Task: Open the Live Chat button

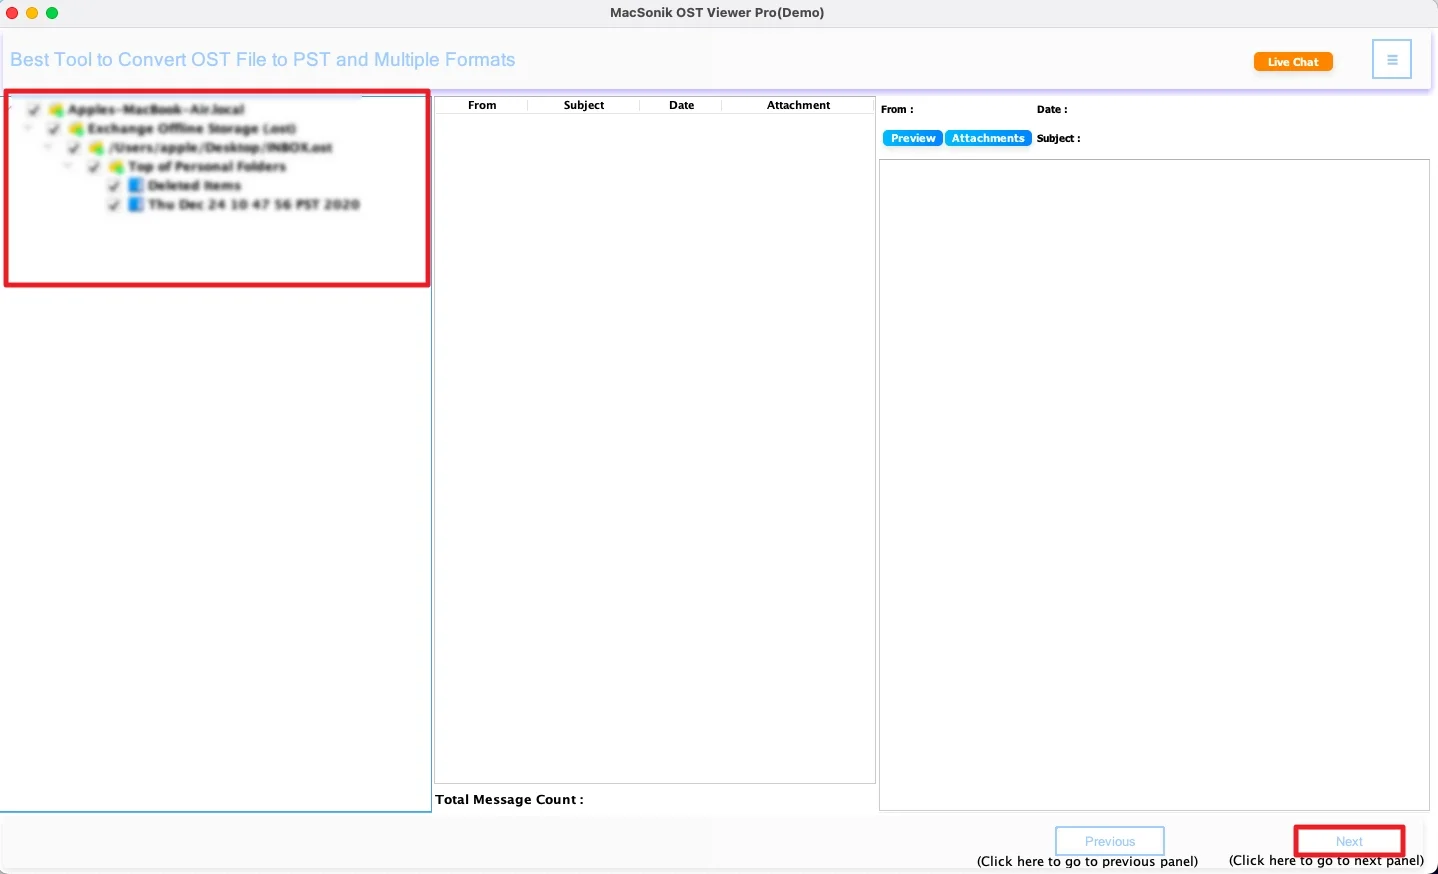Action: coord(1293,62)
